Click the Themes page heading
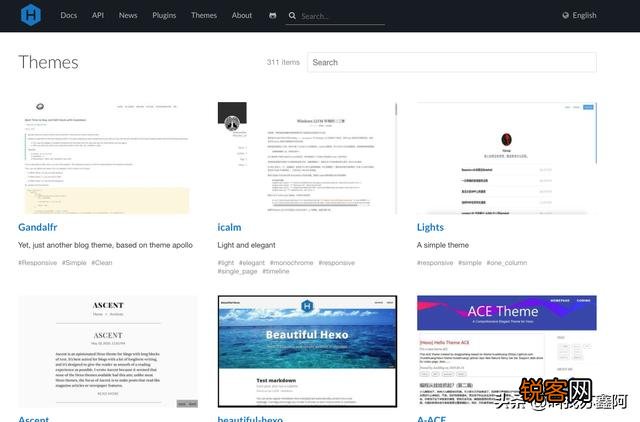640x422 pixels. point(49,62)
